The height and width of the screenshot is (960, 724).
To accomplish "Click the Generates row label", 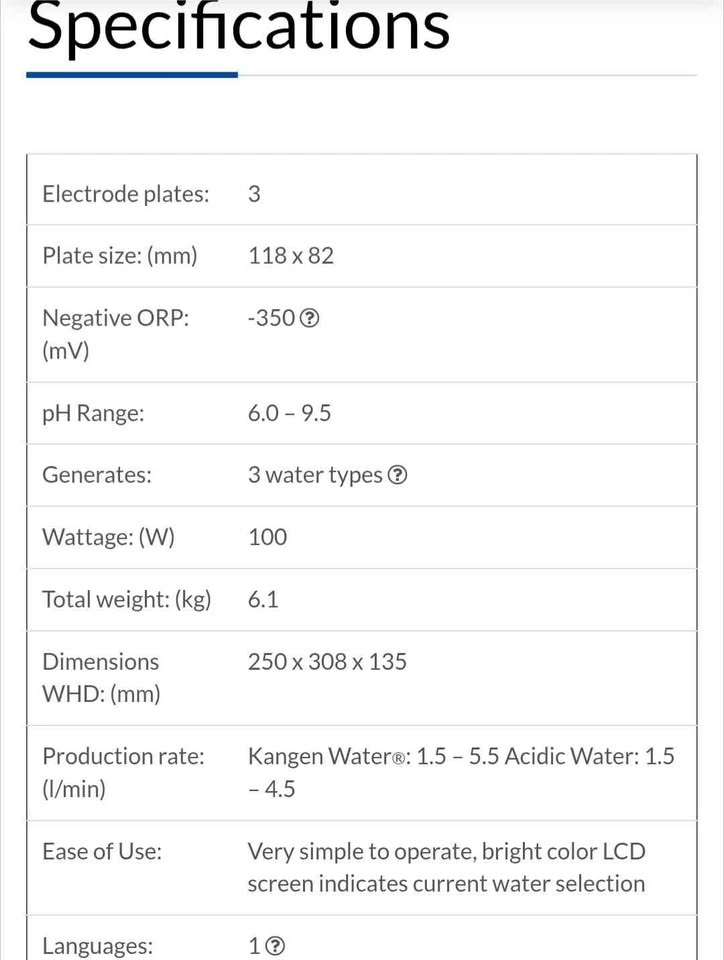I will click(97, 475).
